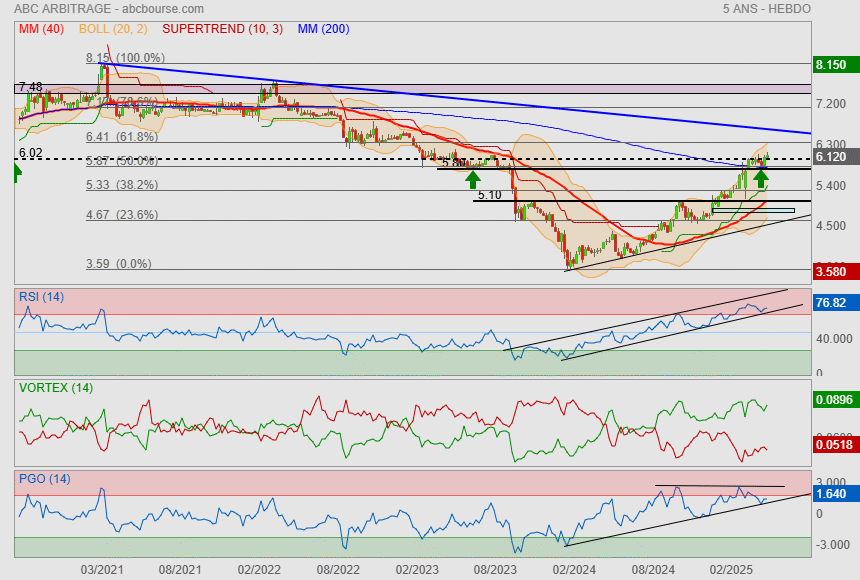
Task: Click the 08/2022 date on time axis
Action: point(338,568)
